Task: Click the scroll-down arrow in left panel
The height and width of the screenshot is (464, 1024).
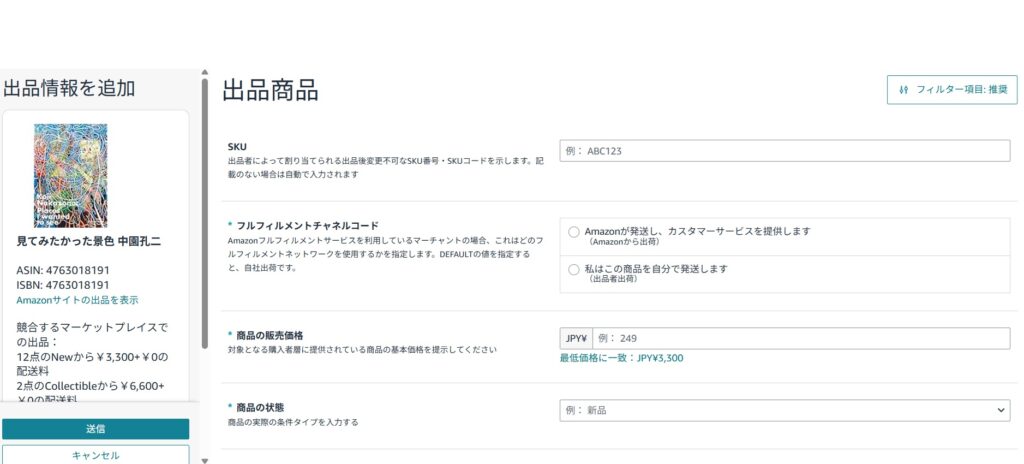Action: tap(205, 460)
